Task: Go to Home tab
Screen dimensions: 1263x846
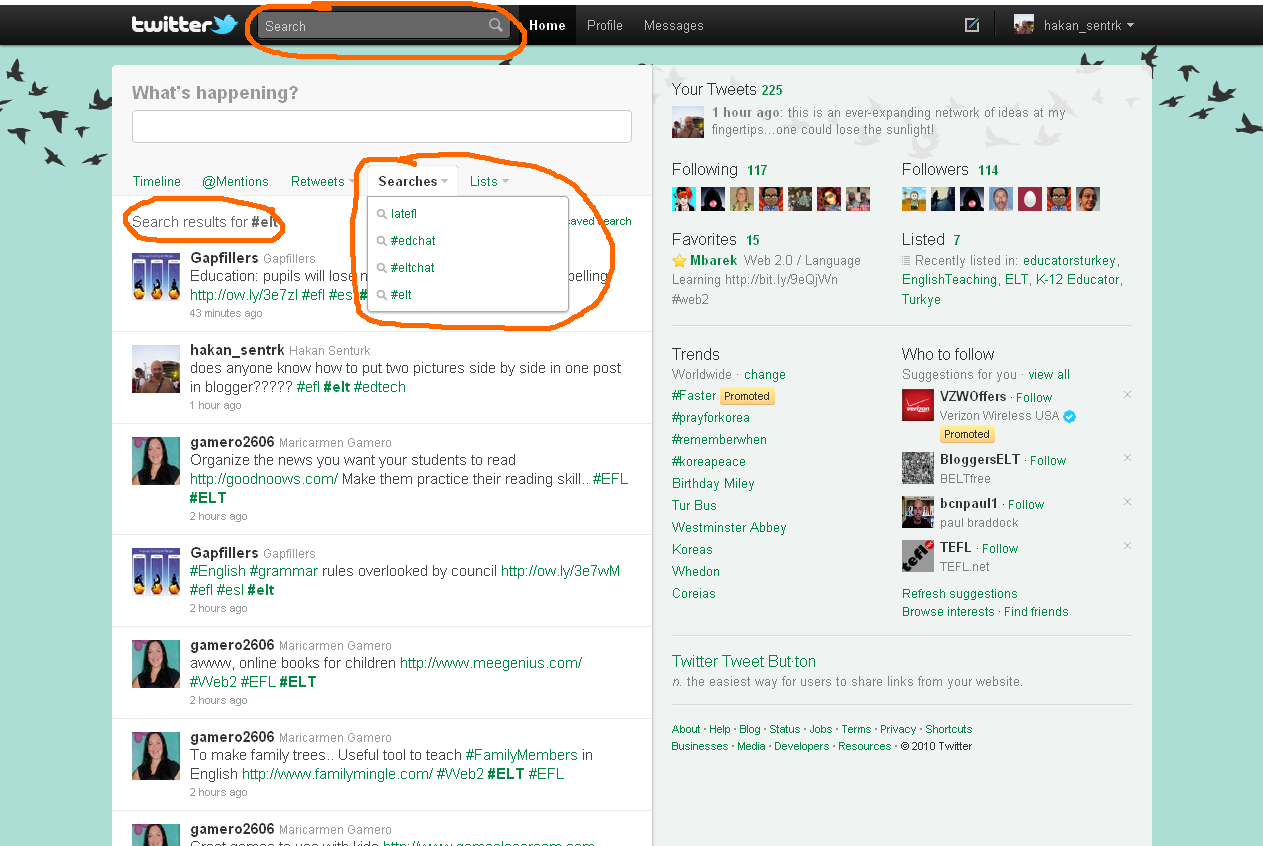Action: 547,26
